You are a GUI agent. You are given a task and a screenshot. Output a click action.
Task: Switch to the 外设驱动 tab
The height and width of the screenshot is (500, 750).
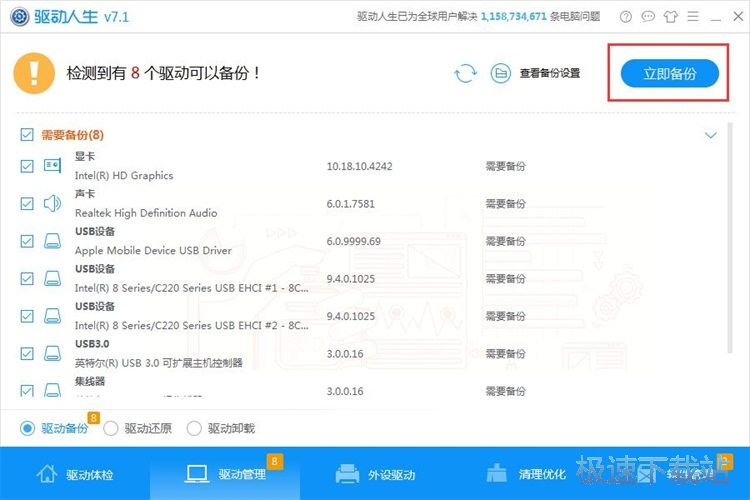(375, 474)
